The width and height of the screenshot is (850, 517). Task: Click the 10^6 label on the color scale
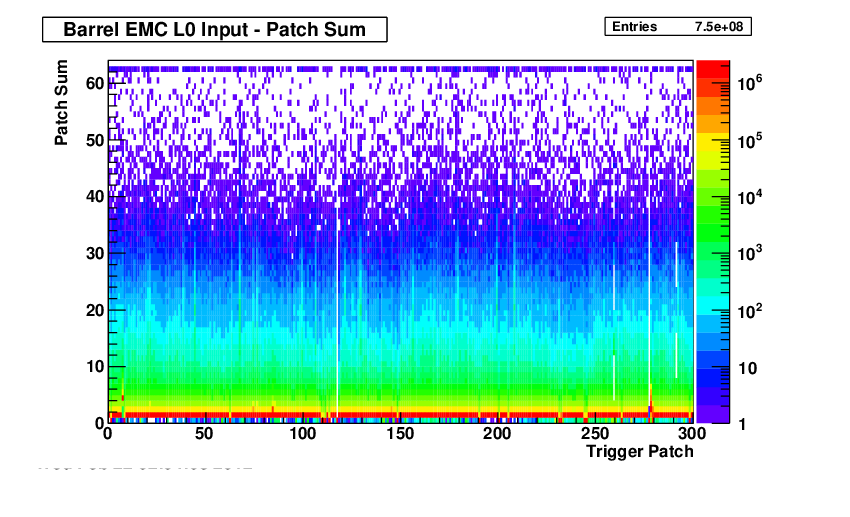tap(750, 83)
